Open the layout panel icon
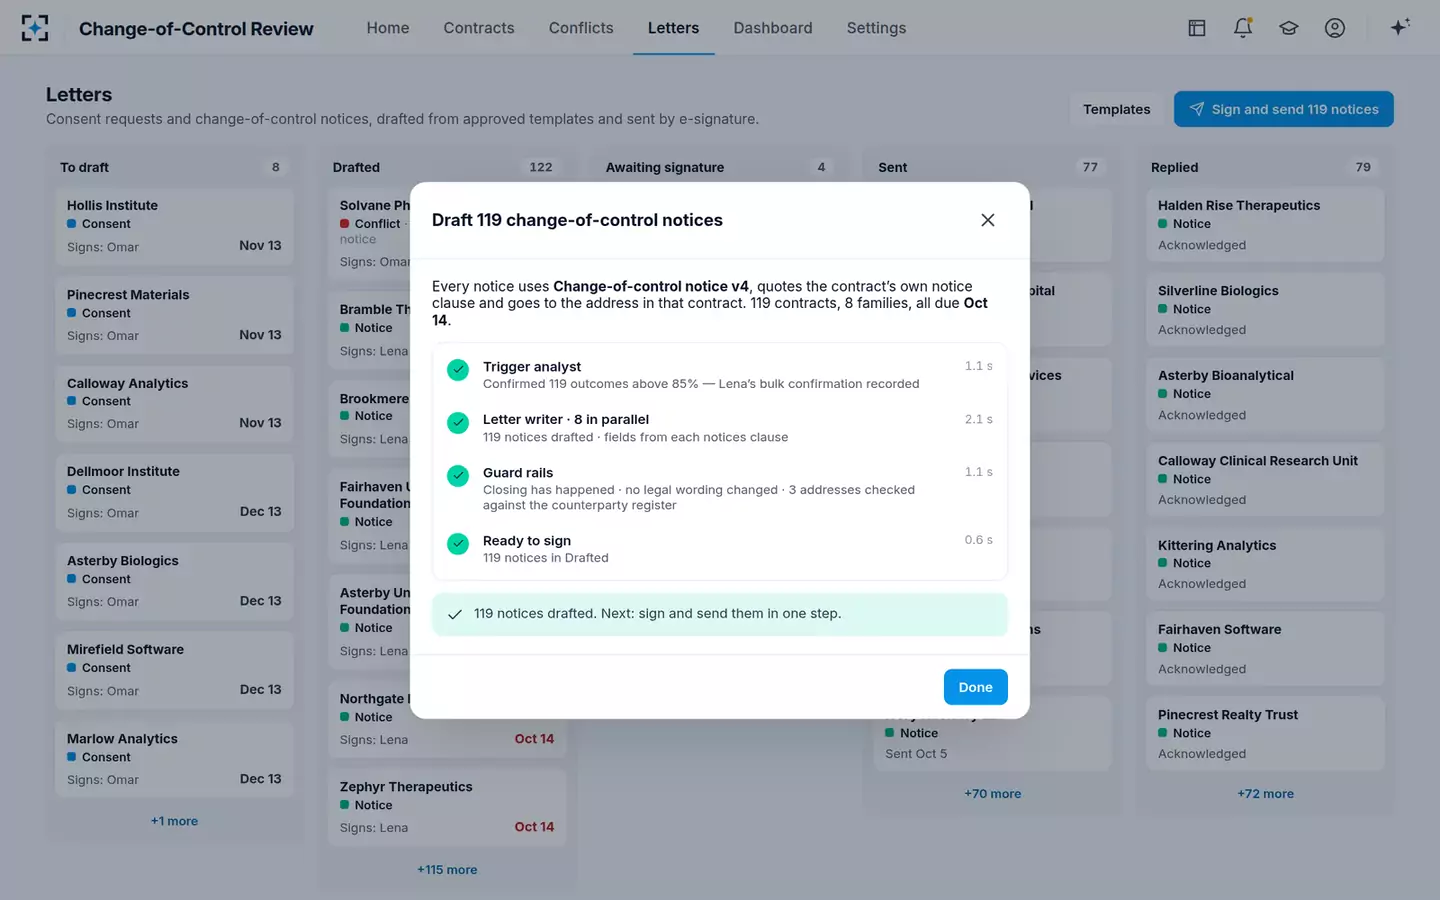 click(x=1197, y=28)
